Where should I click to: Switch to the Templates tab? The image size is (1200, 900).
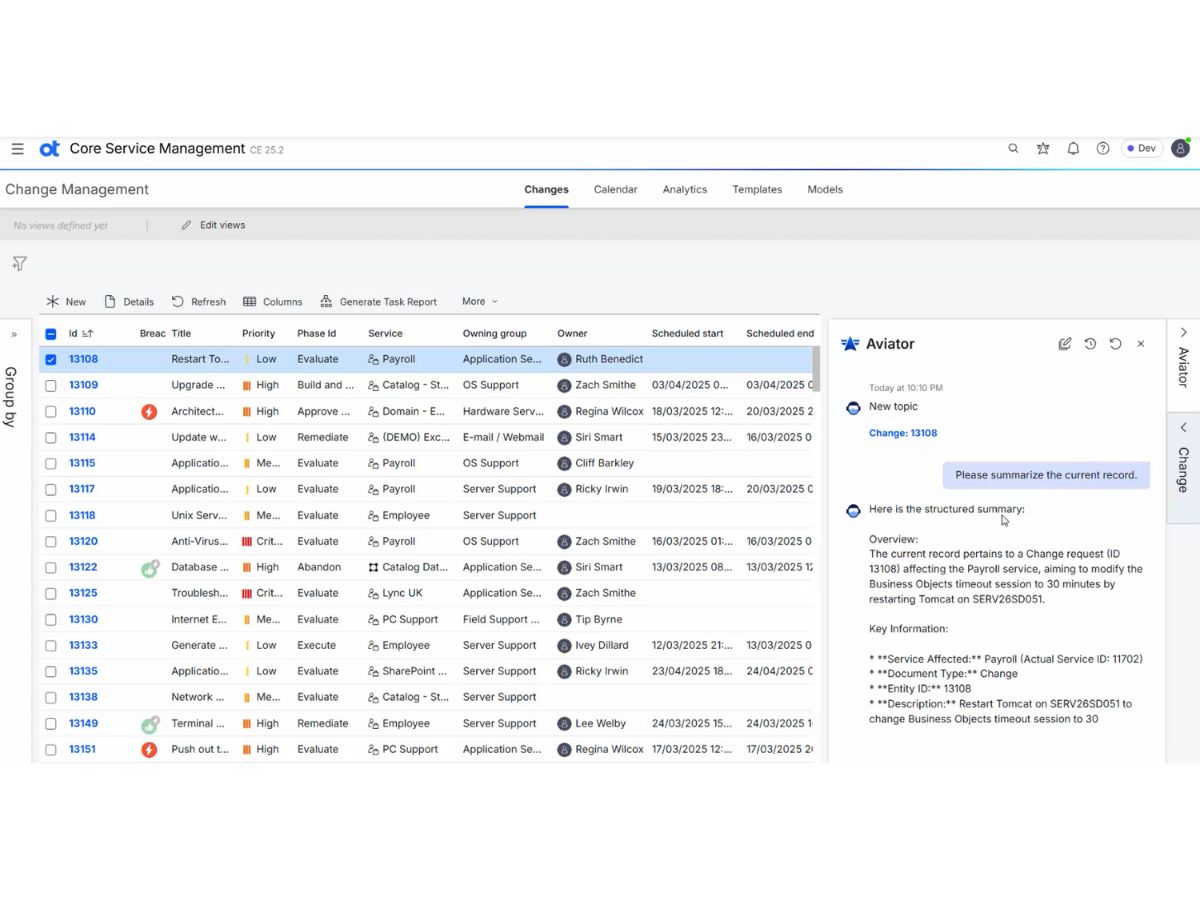[x=757, y=189]
